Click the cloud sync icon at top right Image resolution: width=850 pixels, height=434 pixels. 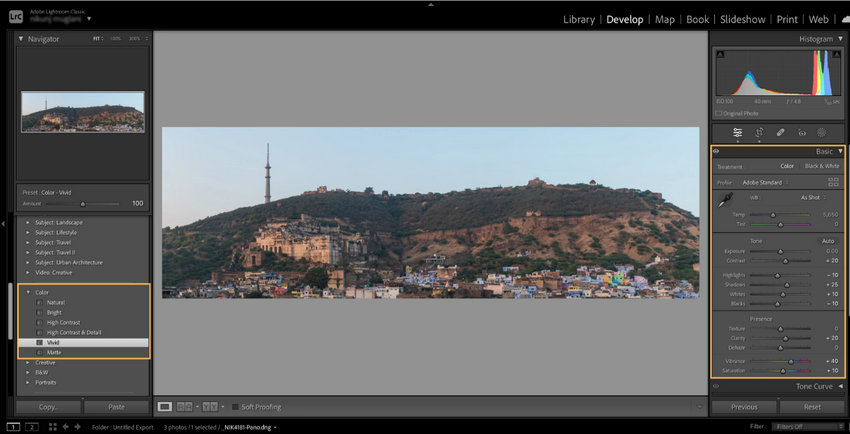[x=845, y=20]
